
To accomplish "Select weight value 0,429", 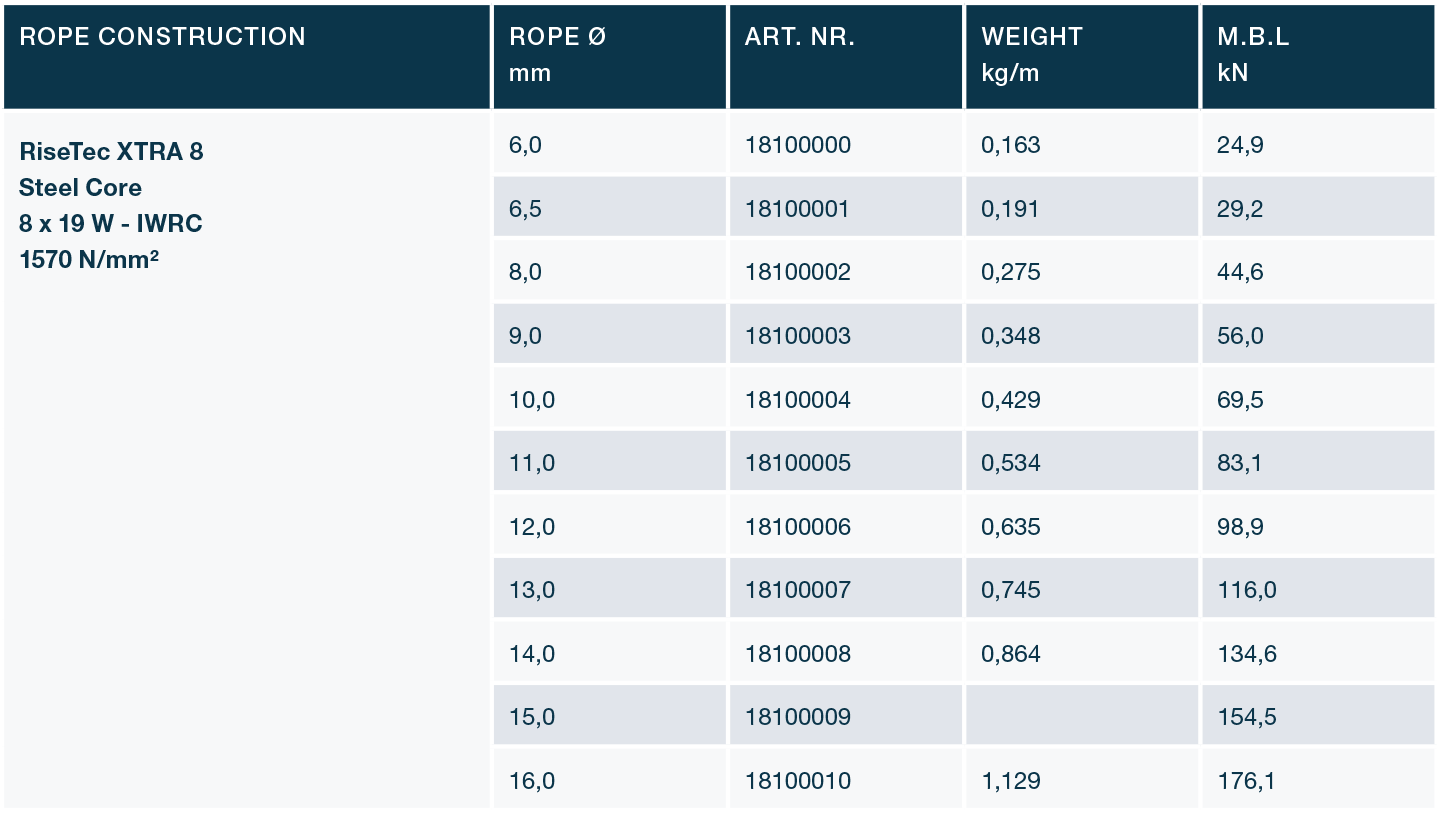I will [x=1011, y=400].
